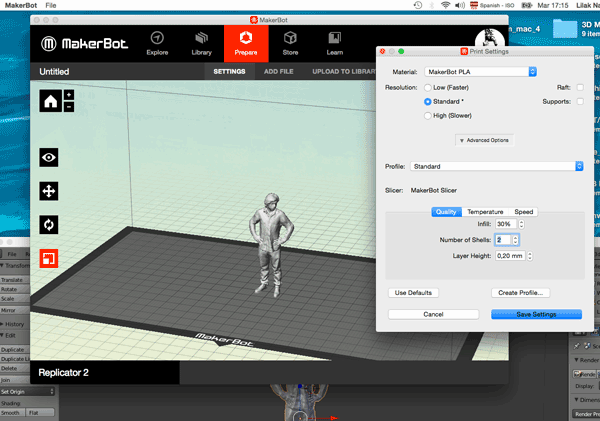Adjust the Infill percentage stepper

click(521, 224)
